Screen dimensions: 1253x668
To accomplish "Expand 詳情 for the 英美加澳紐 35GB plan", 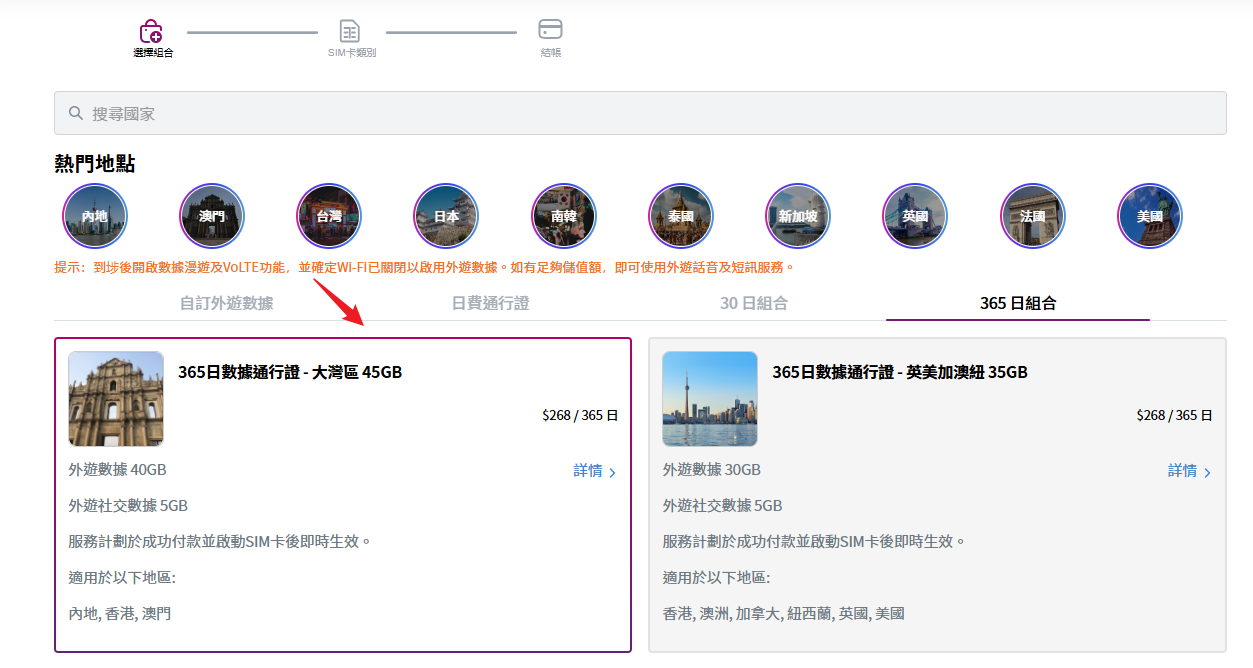I will pyautogui.click(x=1189, y=471).
